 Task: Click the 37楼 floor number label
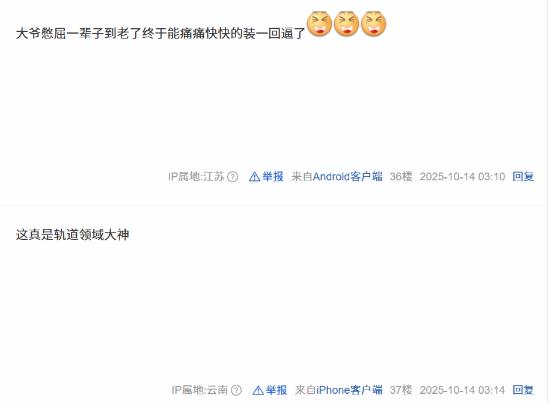tap(401, 390)
